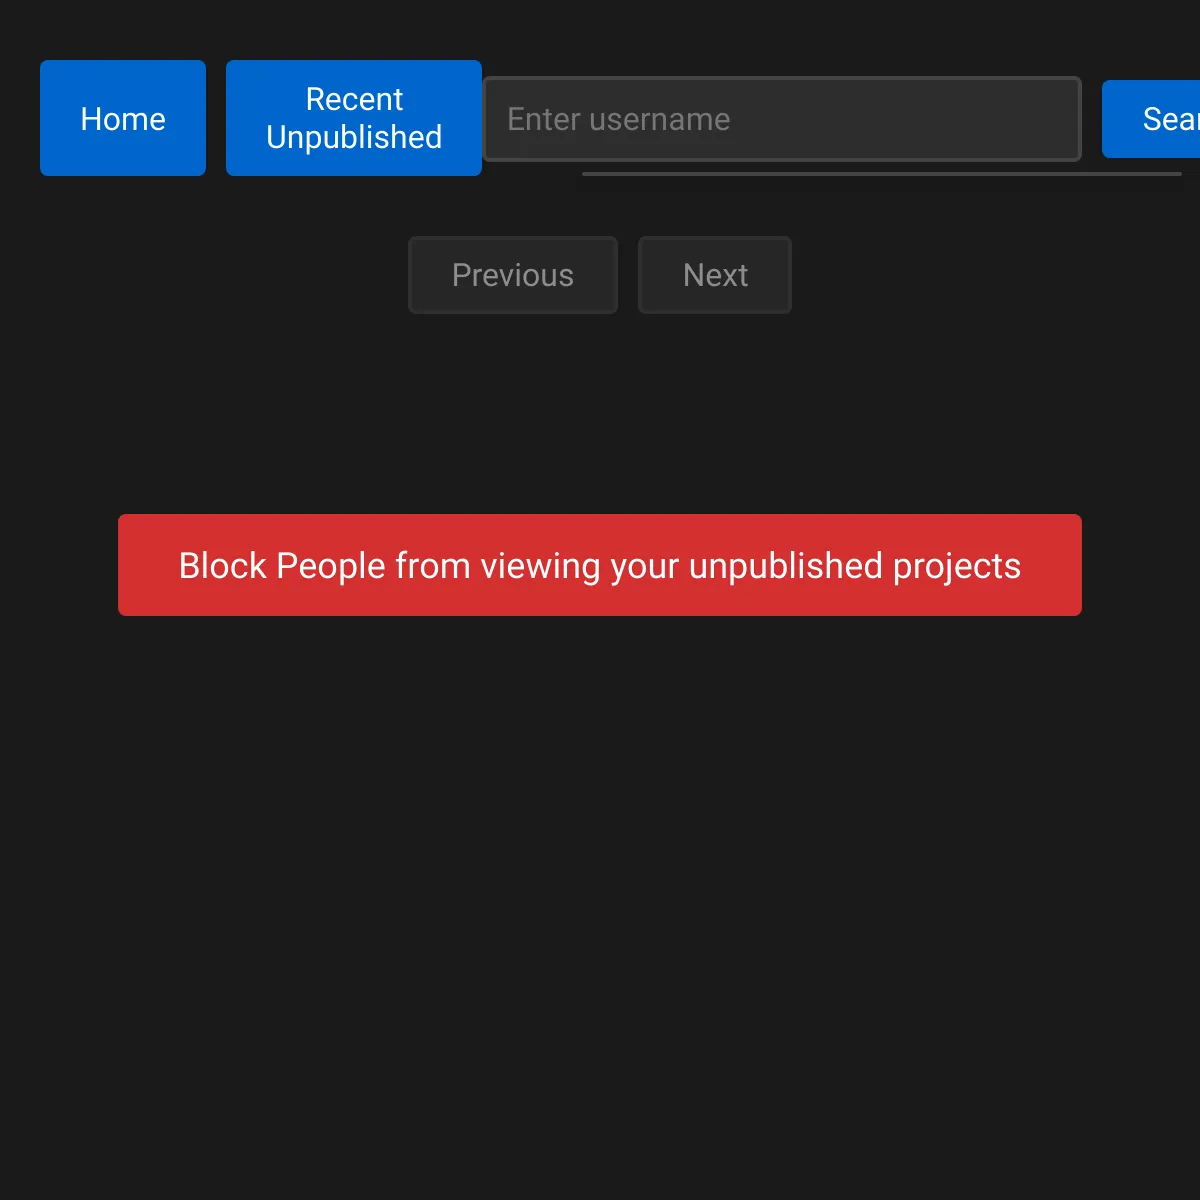Click the divider line under search

(882, 176)
